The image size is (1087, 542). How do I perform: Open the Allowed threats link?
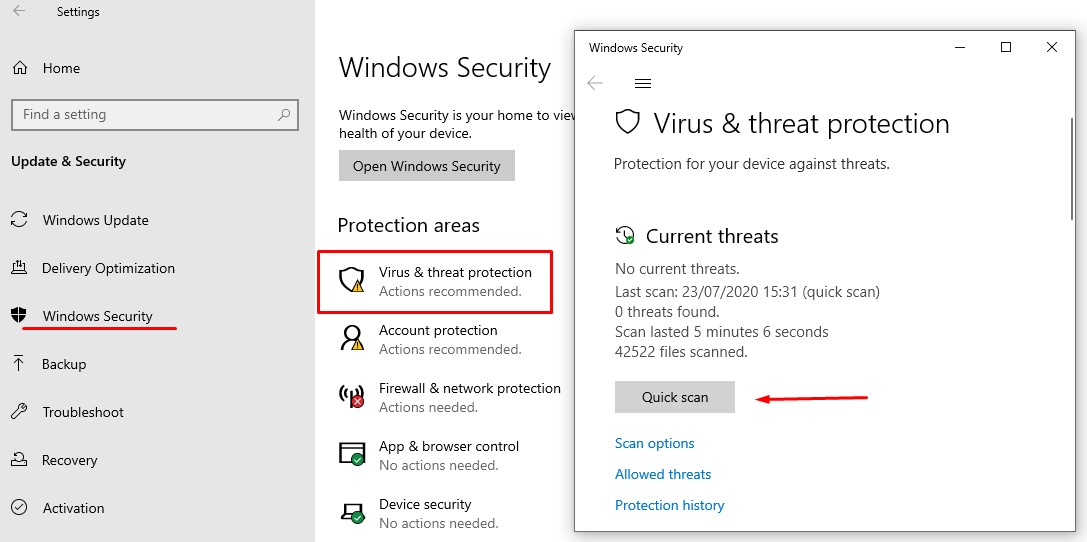663,474
